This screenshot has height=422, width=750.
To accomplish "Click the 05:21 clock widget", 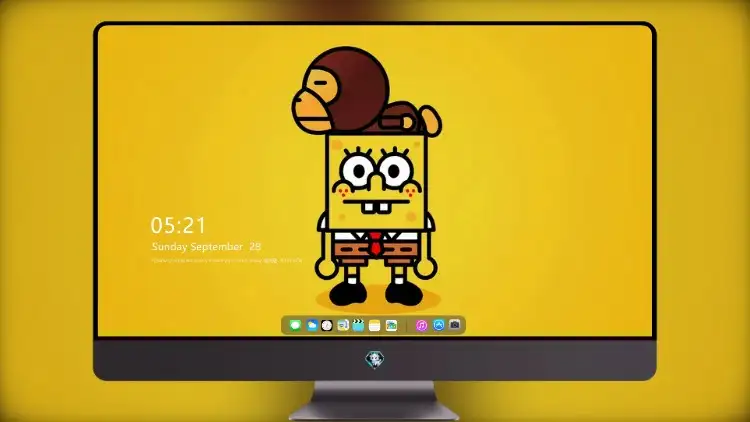I will [178, 225].
